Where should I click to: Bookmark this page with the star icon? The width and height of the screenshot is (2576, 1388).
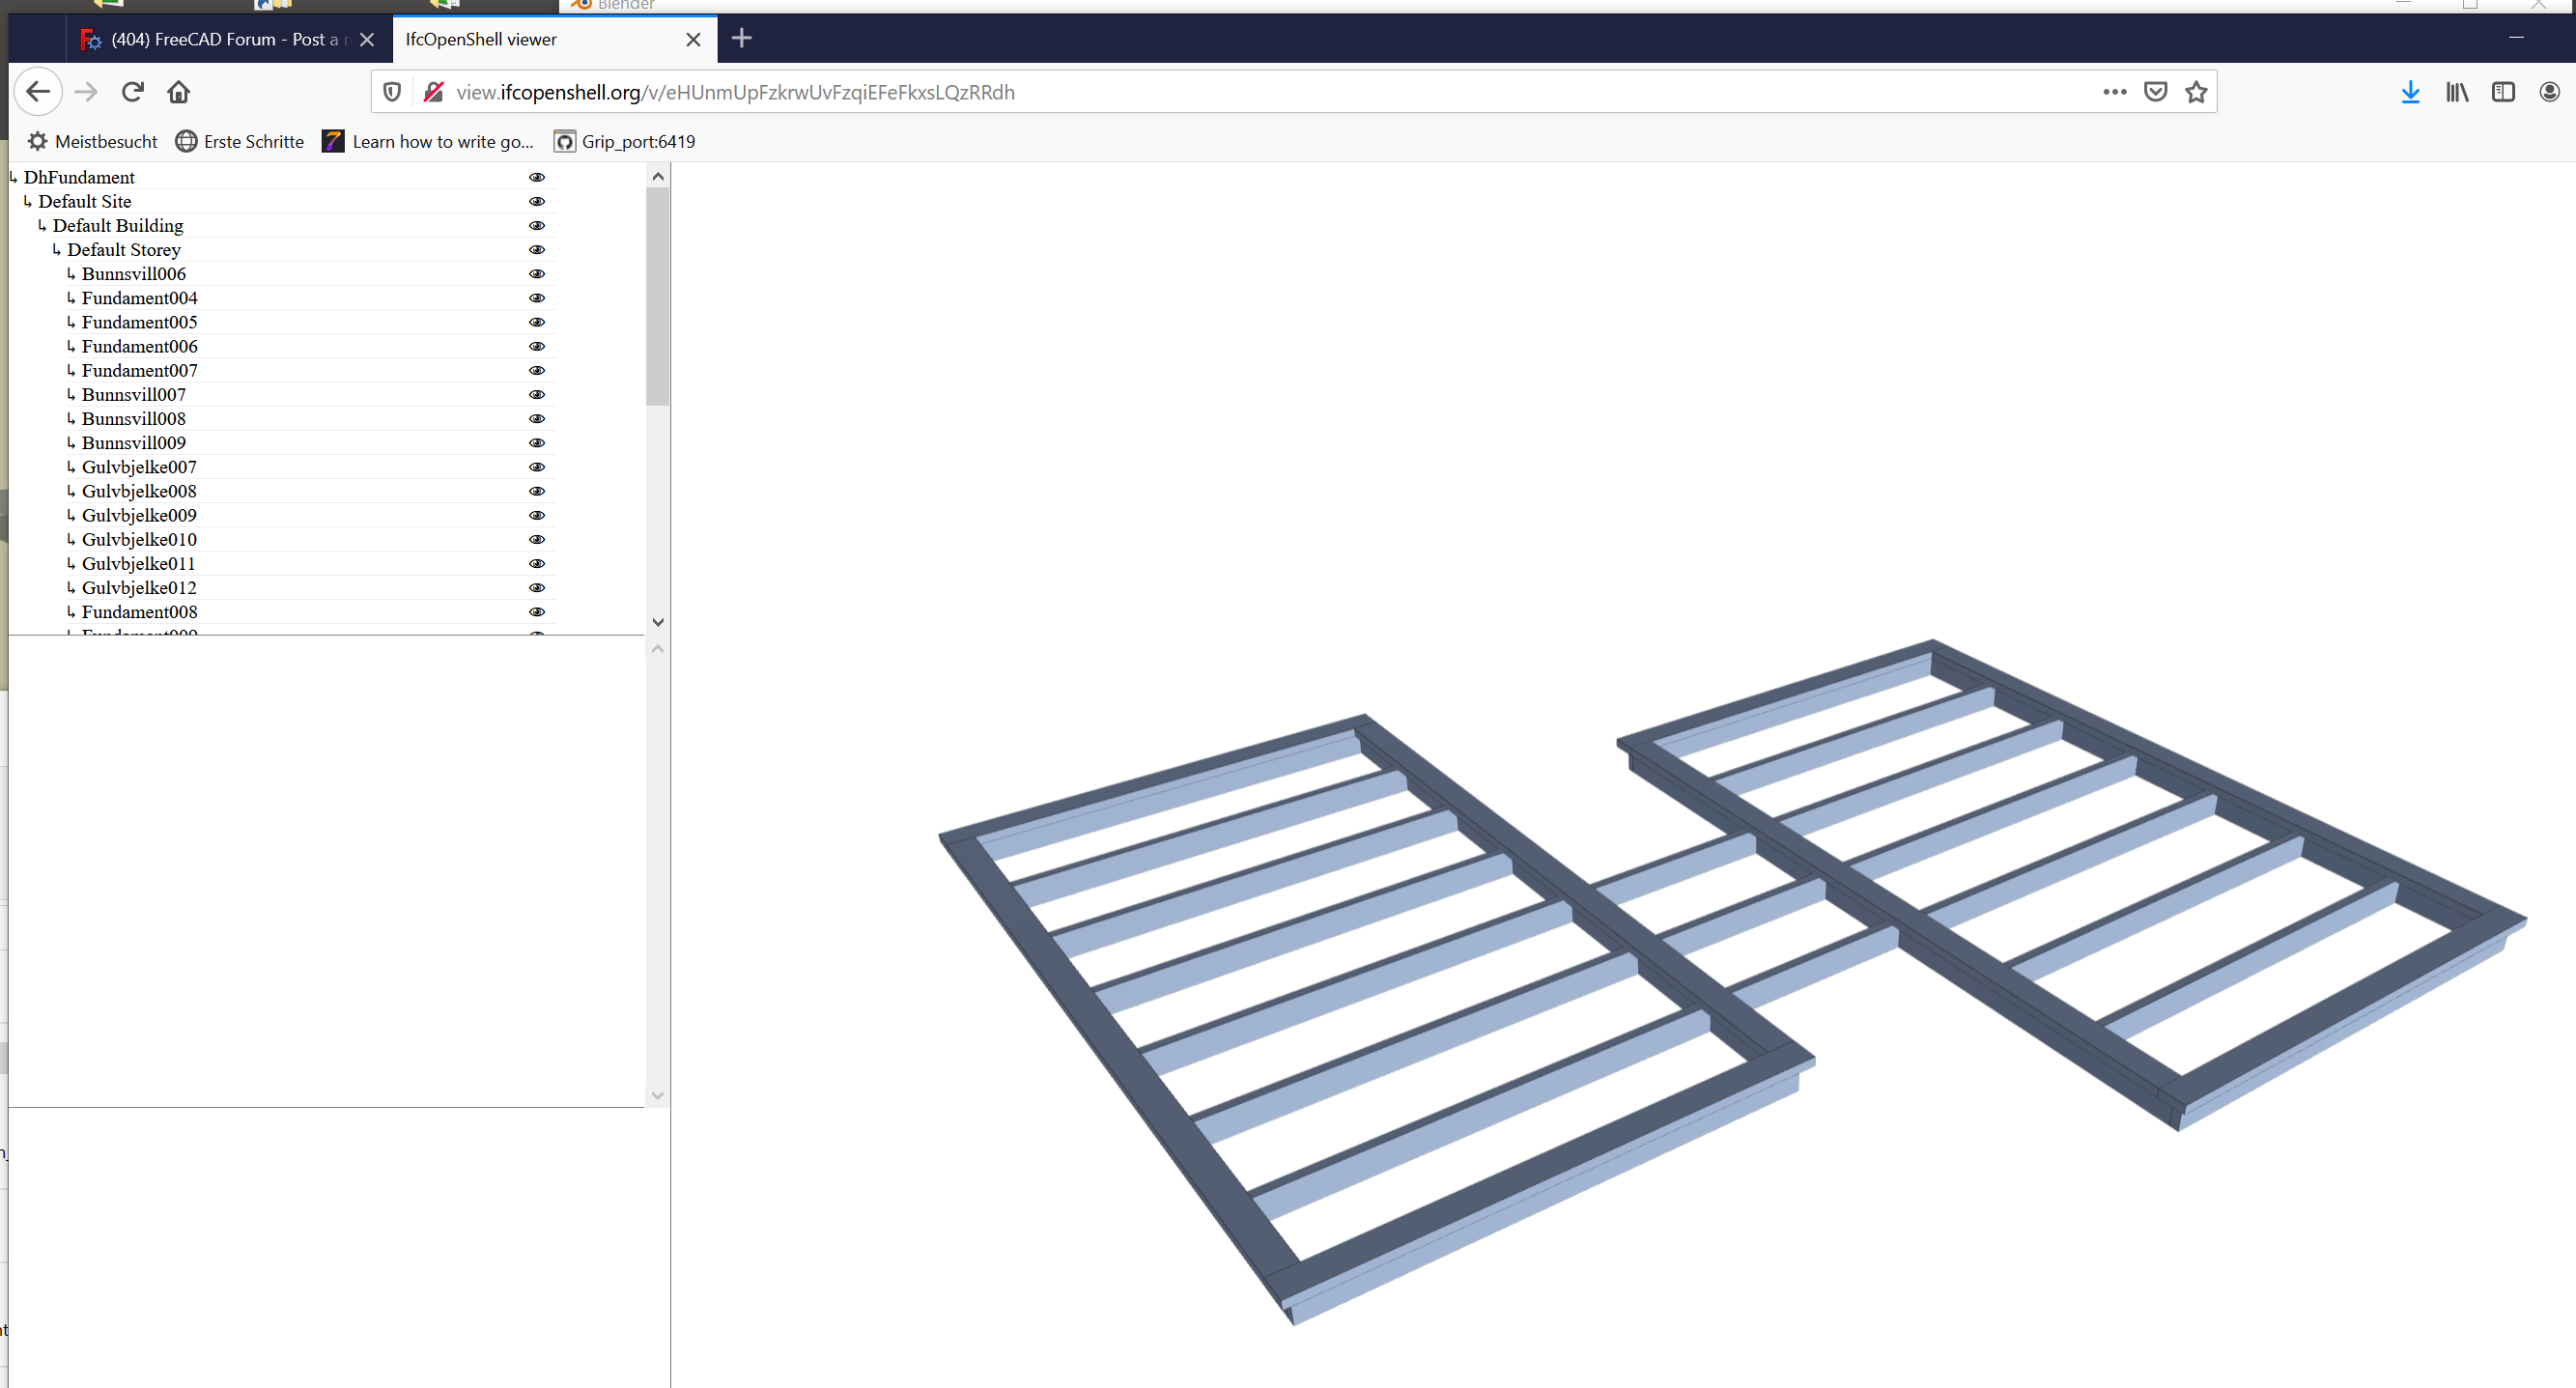(2196, 92)
